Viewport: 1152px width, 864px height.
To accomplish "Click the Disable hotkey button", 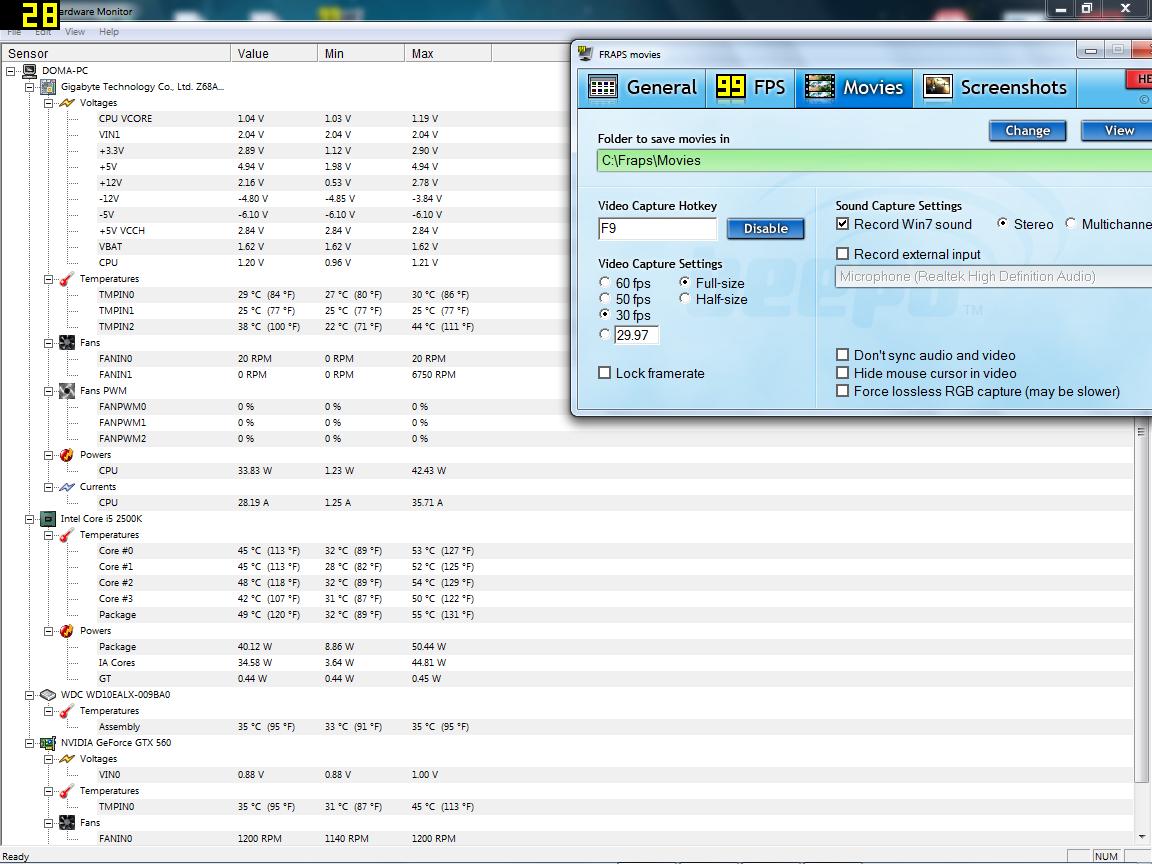I will (x=766, y=228).
